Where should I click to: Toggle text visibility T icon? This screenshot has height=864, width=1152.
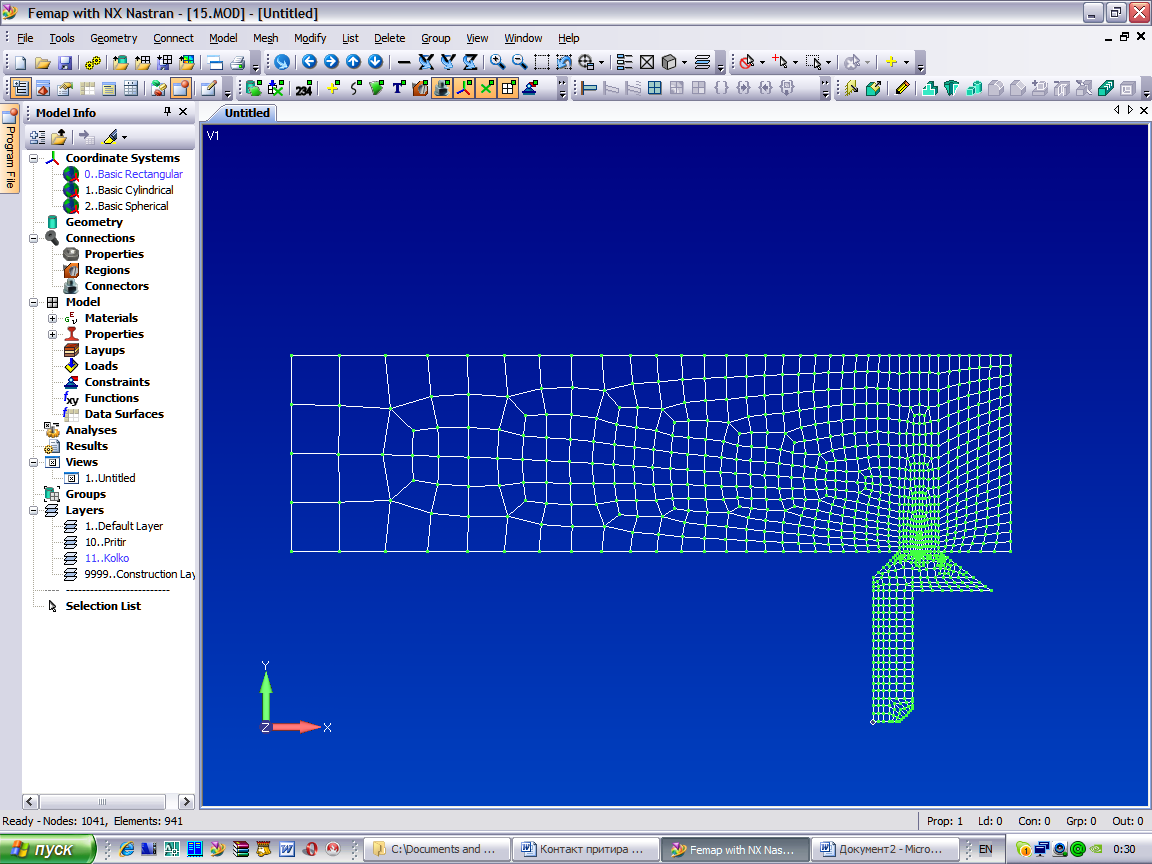(399, 89)
